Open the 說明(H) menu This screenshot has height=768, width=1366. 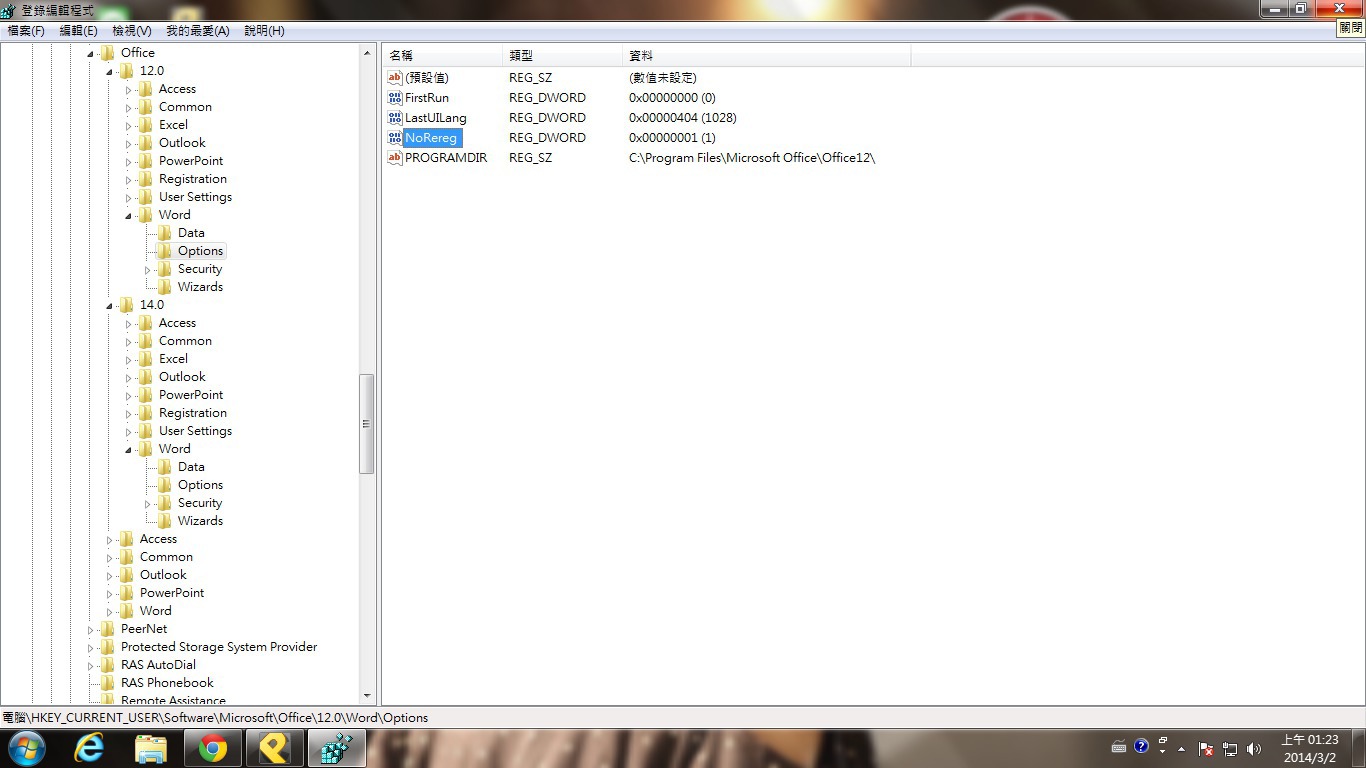[x=265, y=31]
